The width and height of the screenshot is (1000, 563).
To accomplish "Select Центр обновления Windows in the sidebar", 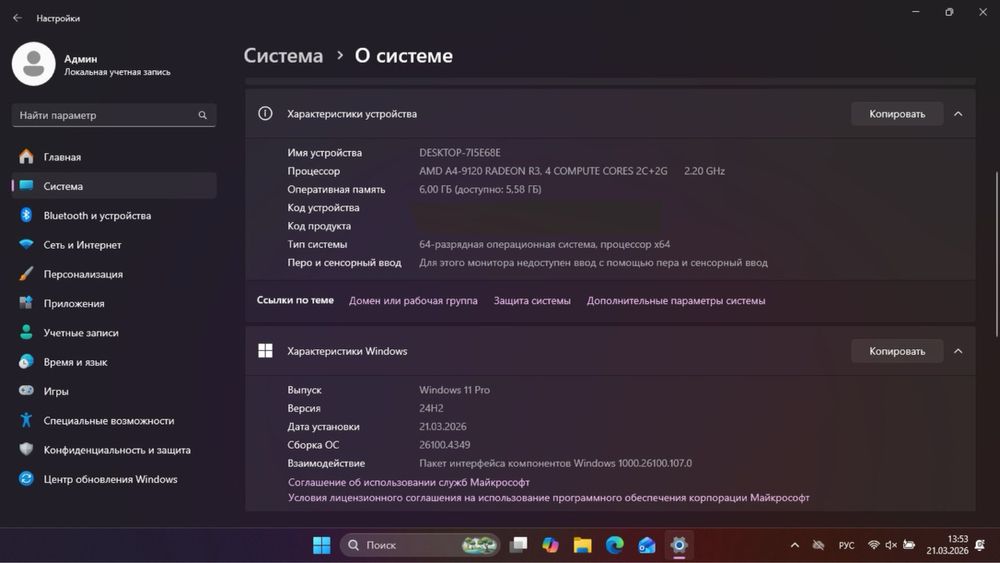I will point(114,479).
